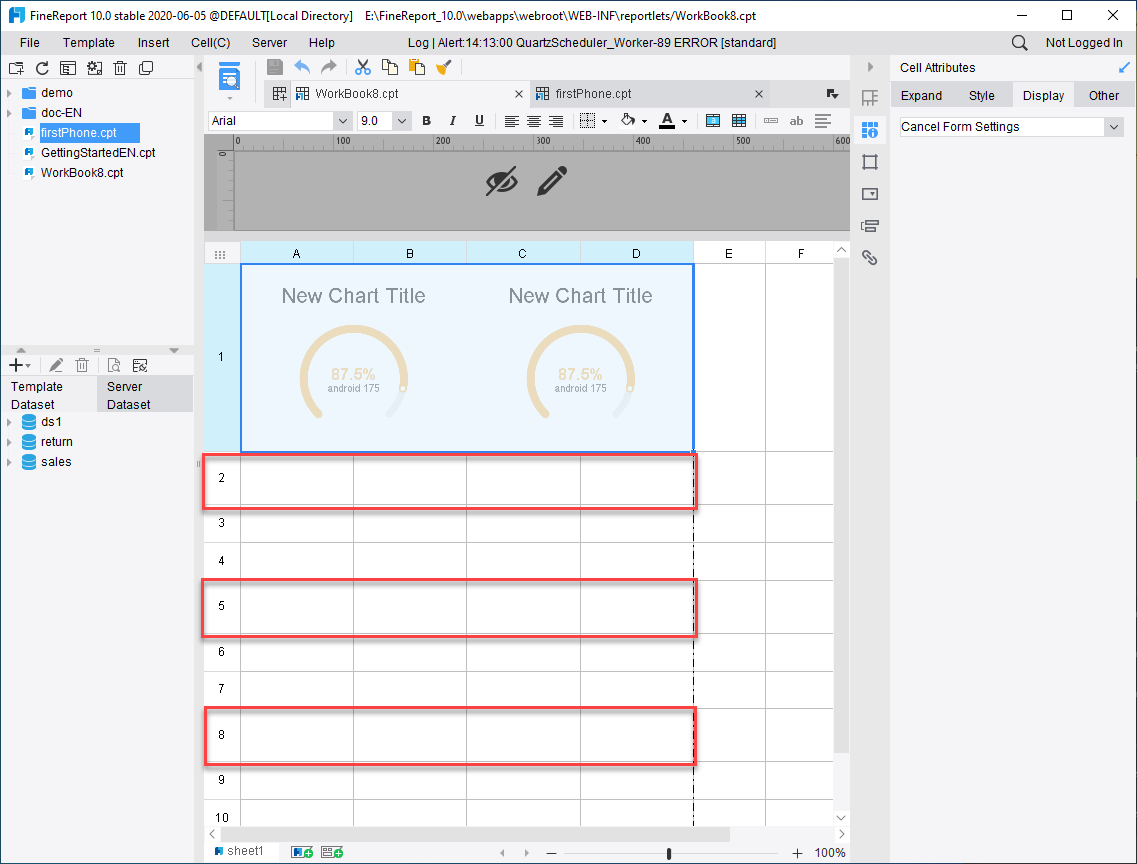Copy the selected cell

(389, 67)
